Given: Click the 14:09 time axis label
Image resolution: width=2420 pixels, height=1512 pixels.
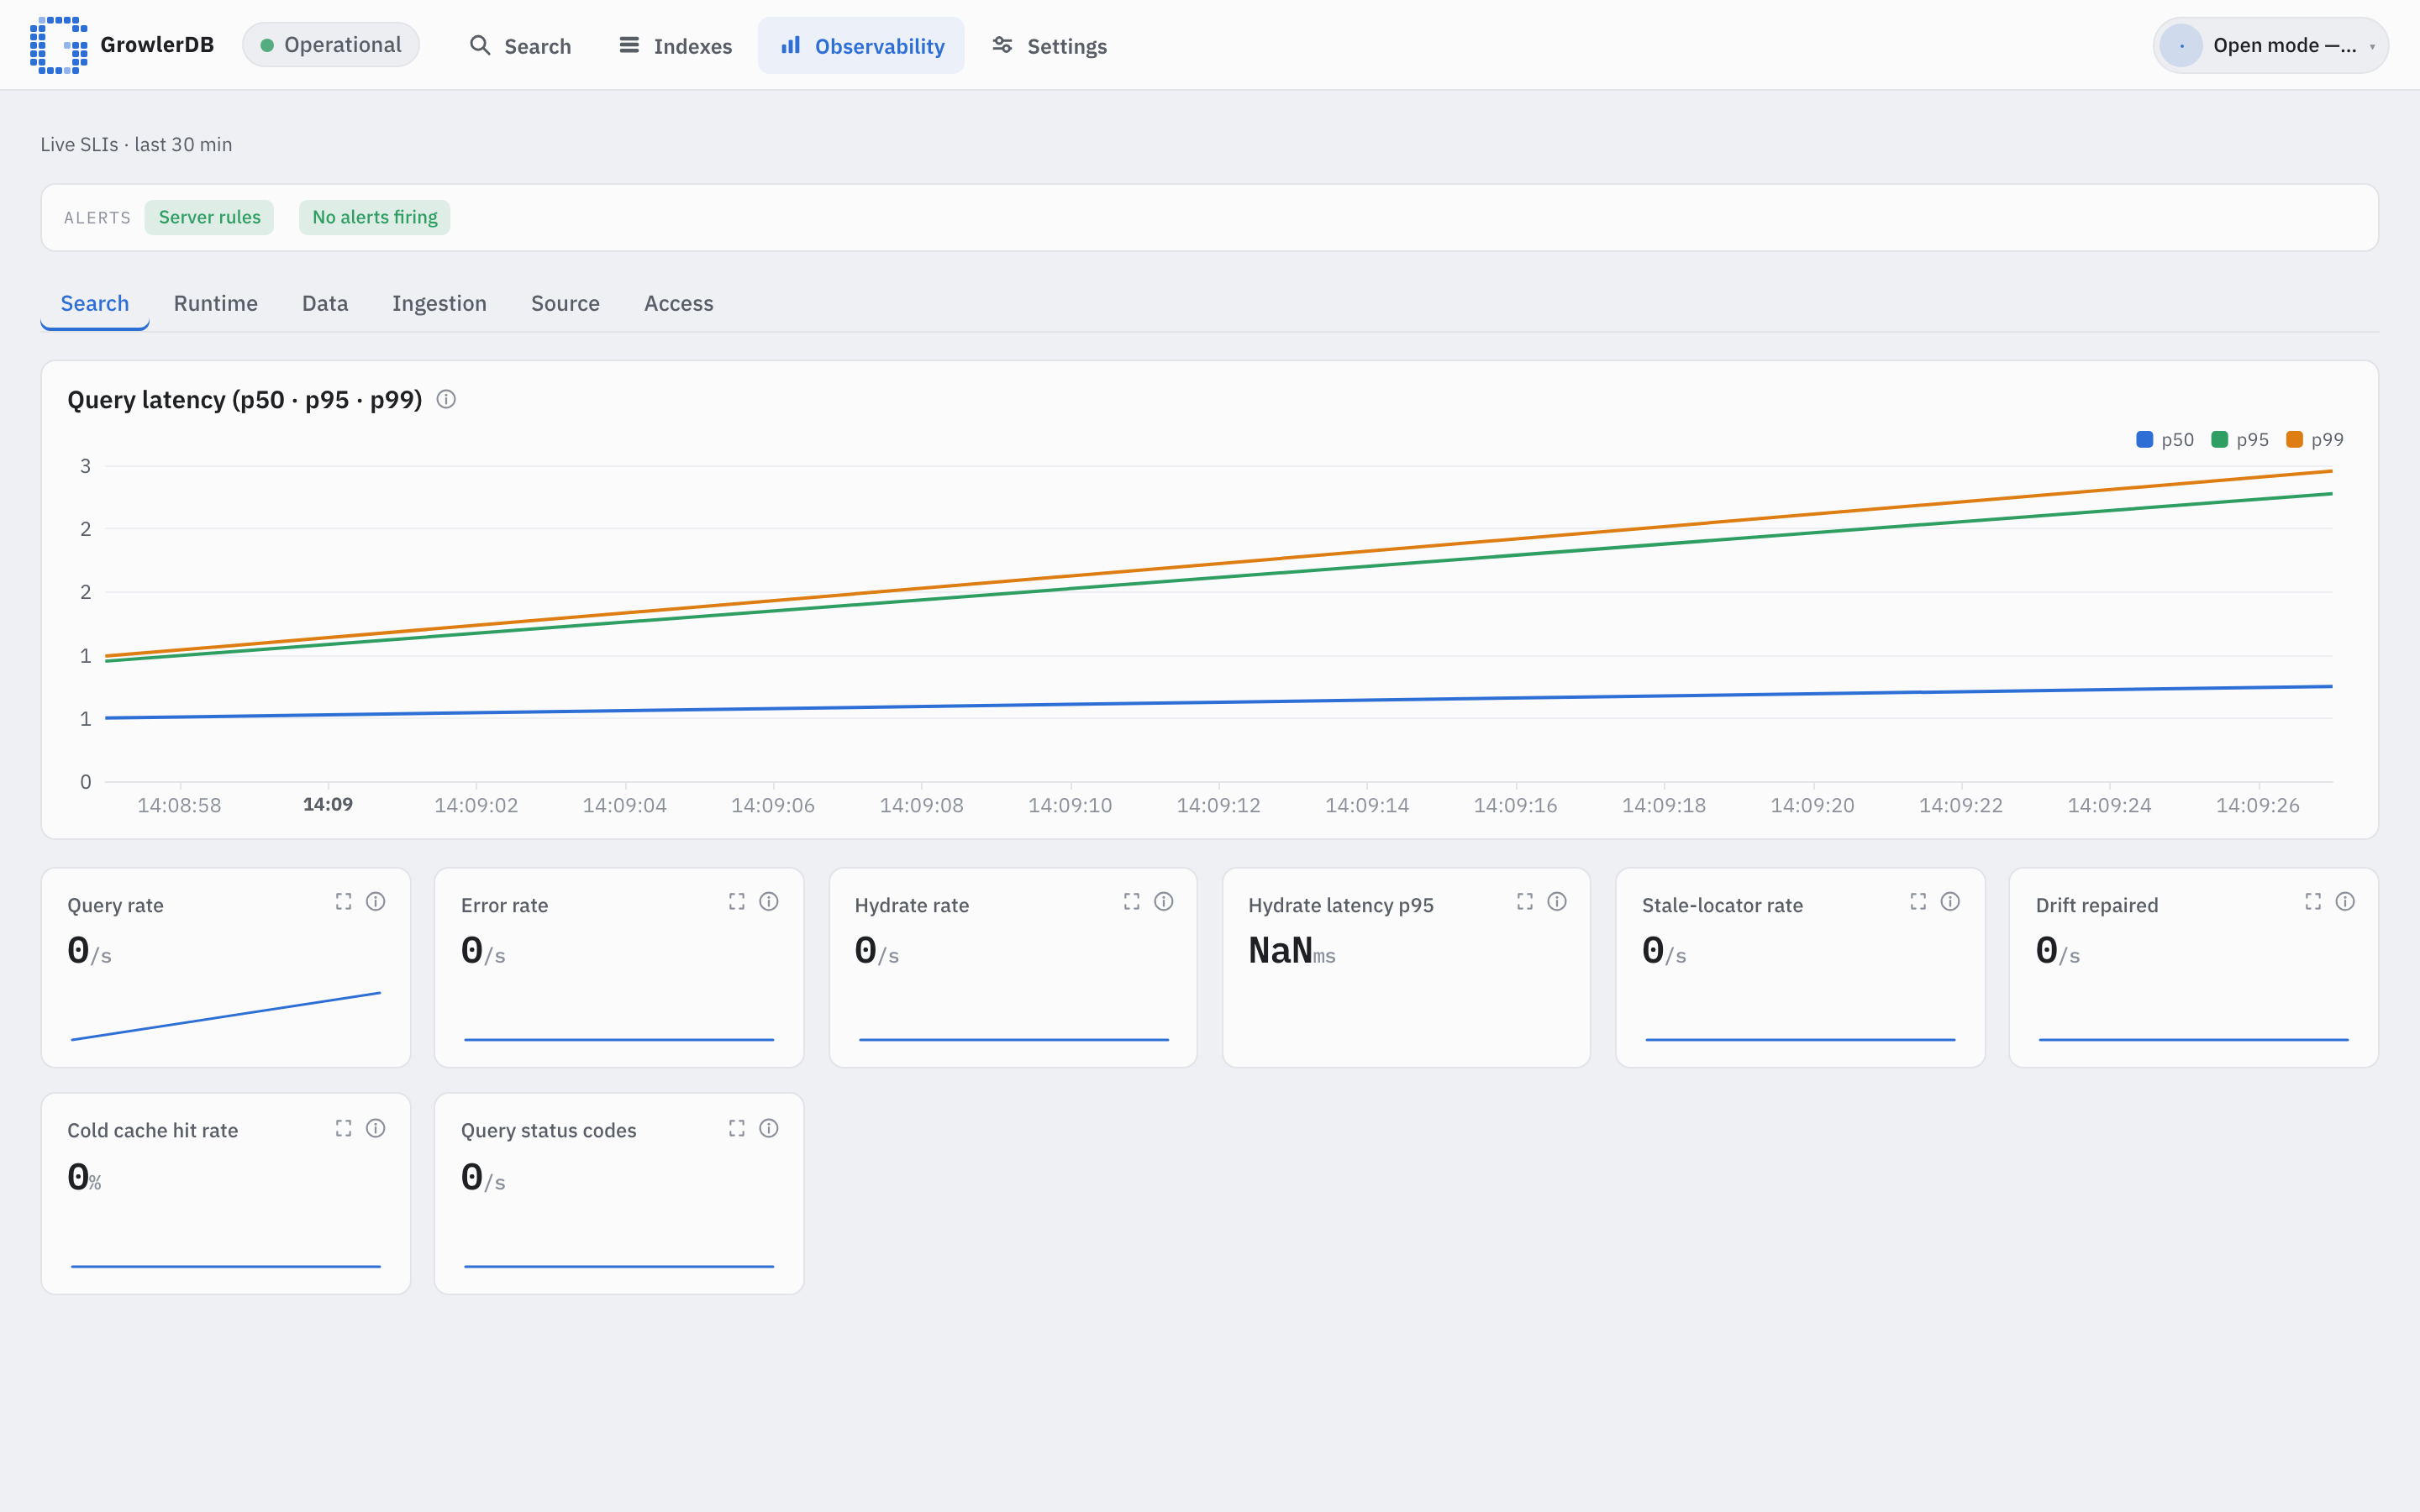Looking at the screenshot, I should click(328, 804).
